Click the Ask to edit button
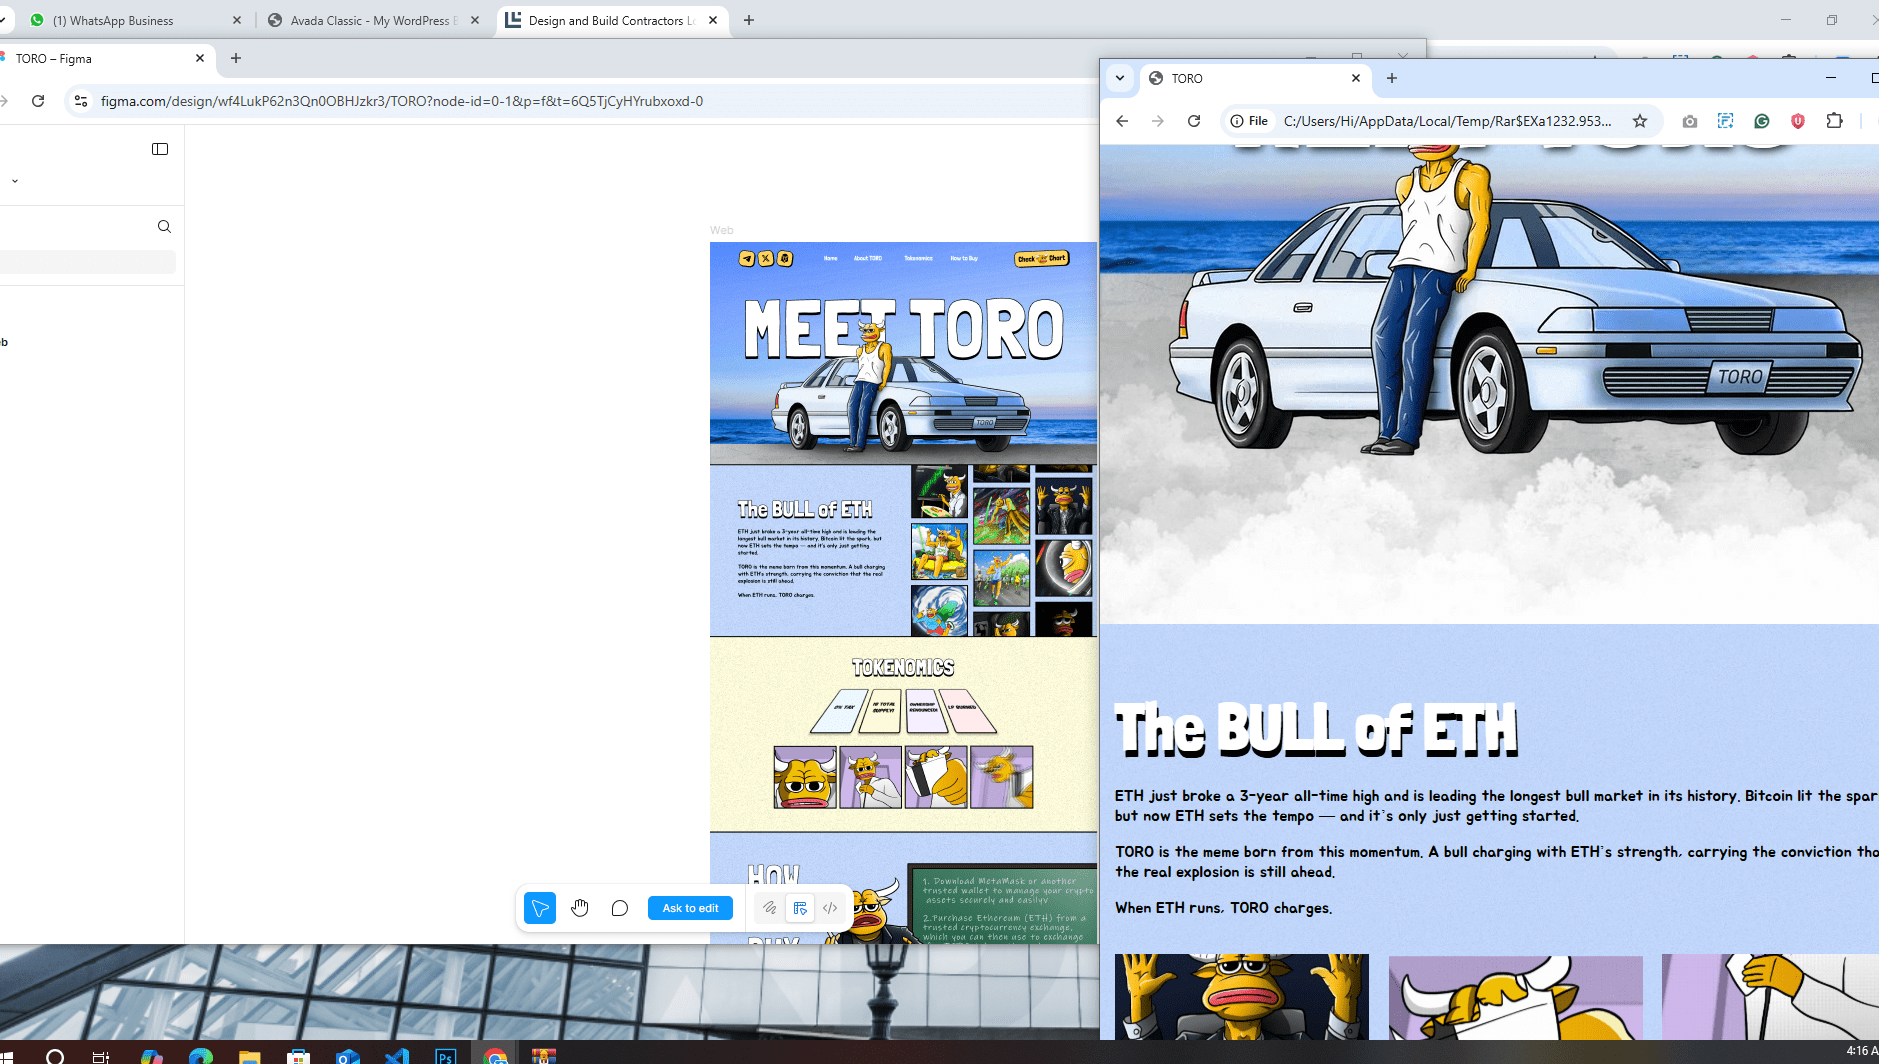This screenshot has width=1879, height=1064. pos(690,908)
